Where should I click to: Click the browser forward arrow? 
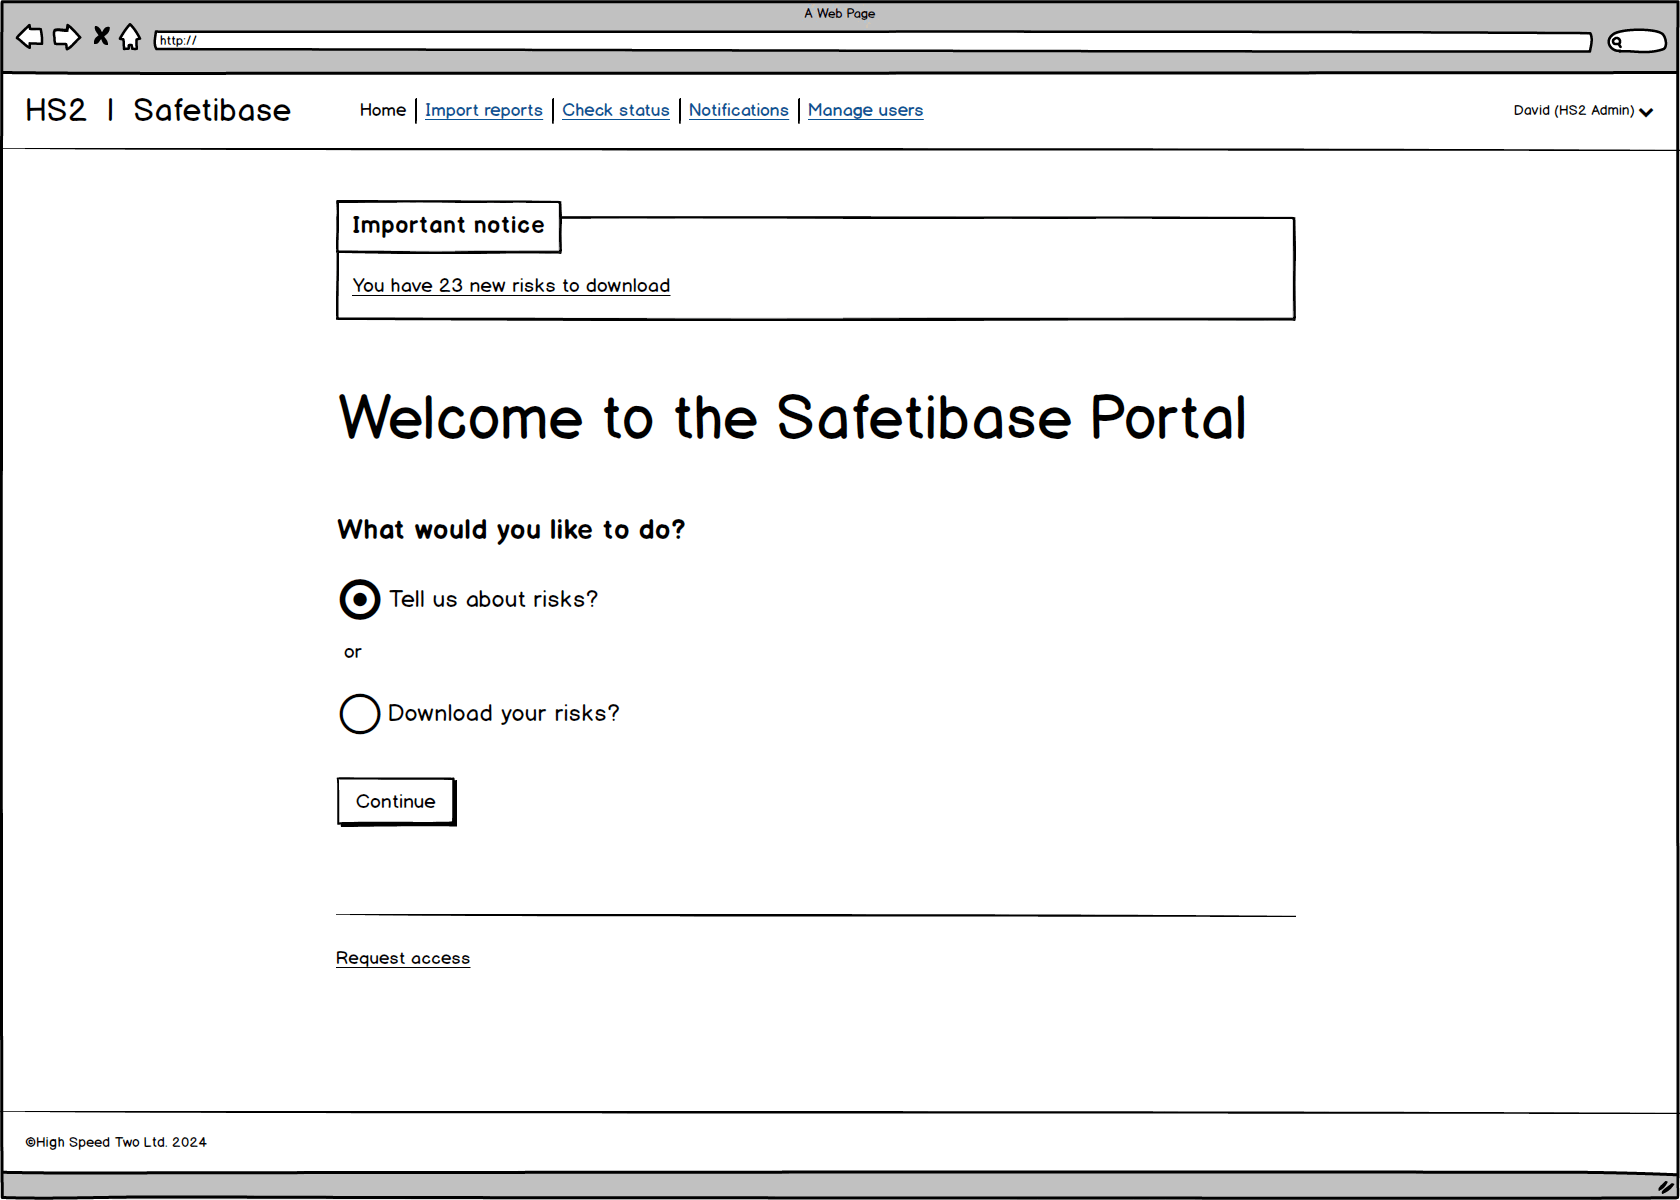coord(67,38)
